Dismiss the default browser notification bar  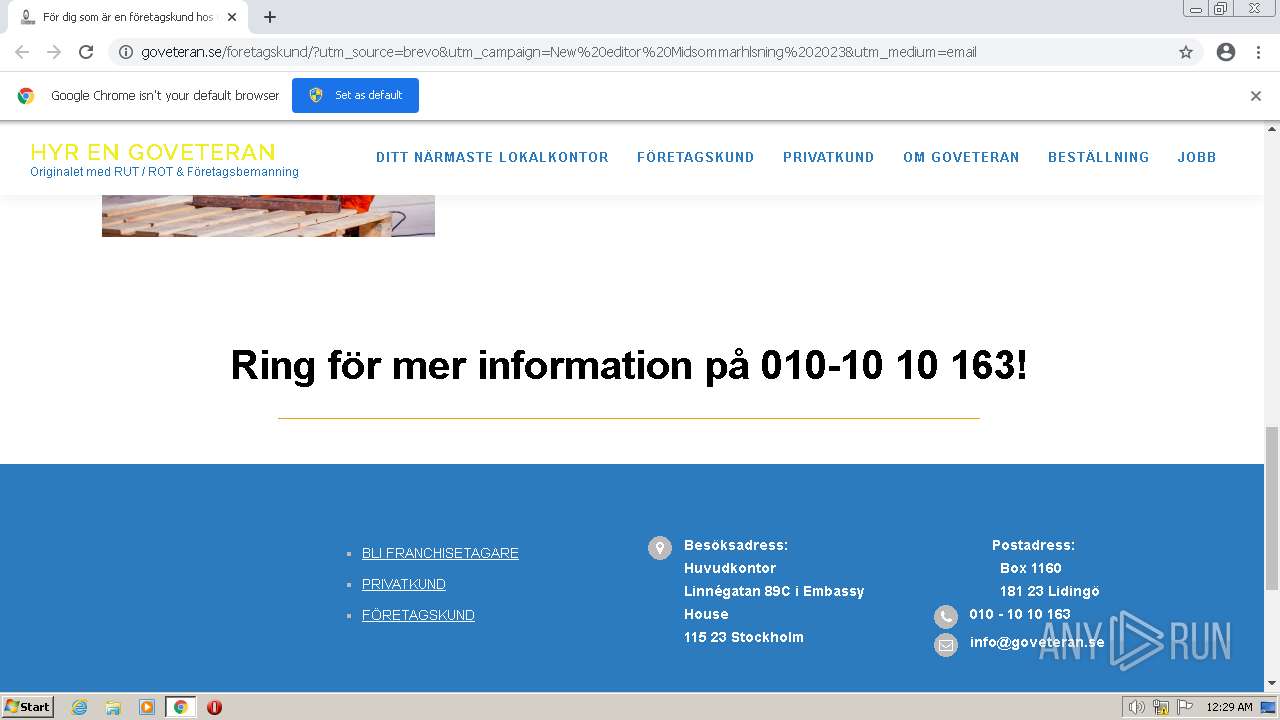pos(1256,96)
